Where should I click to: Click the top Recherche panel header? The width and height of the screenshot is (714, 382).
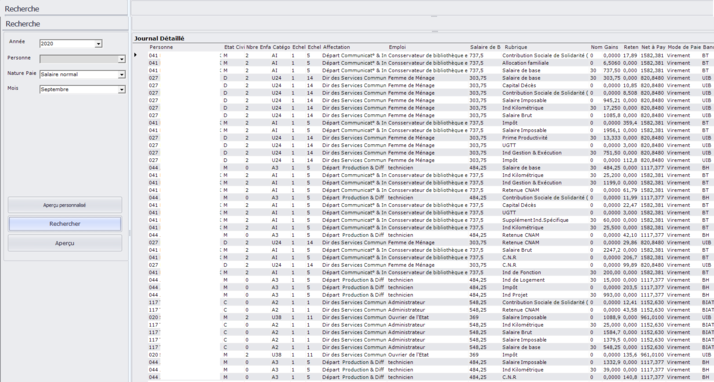click(x=22, y=9)
